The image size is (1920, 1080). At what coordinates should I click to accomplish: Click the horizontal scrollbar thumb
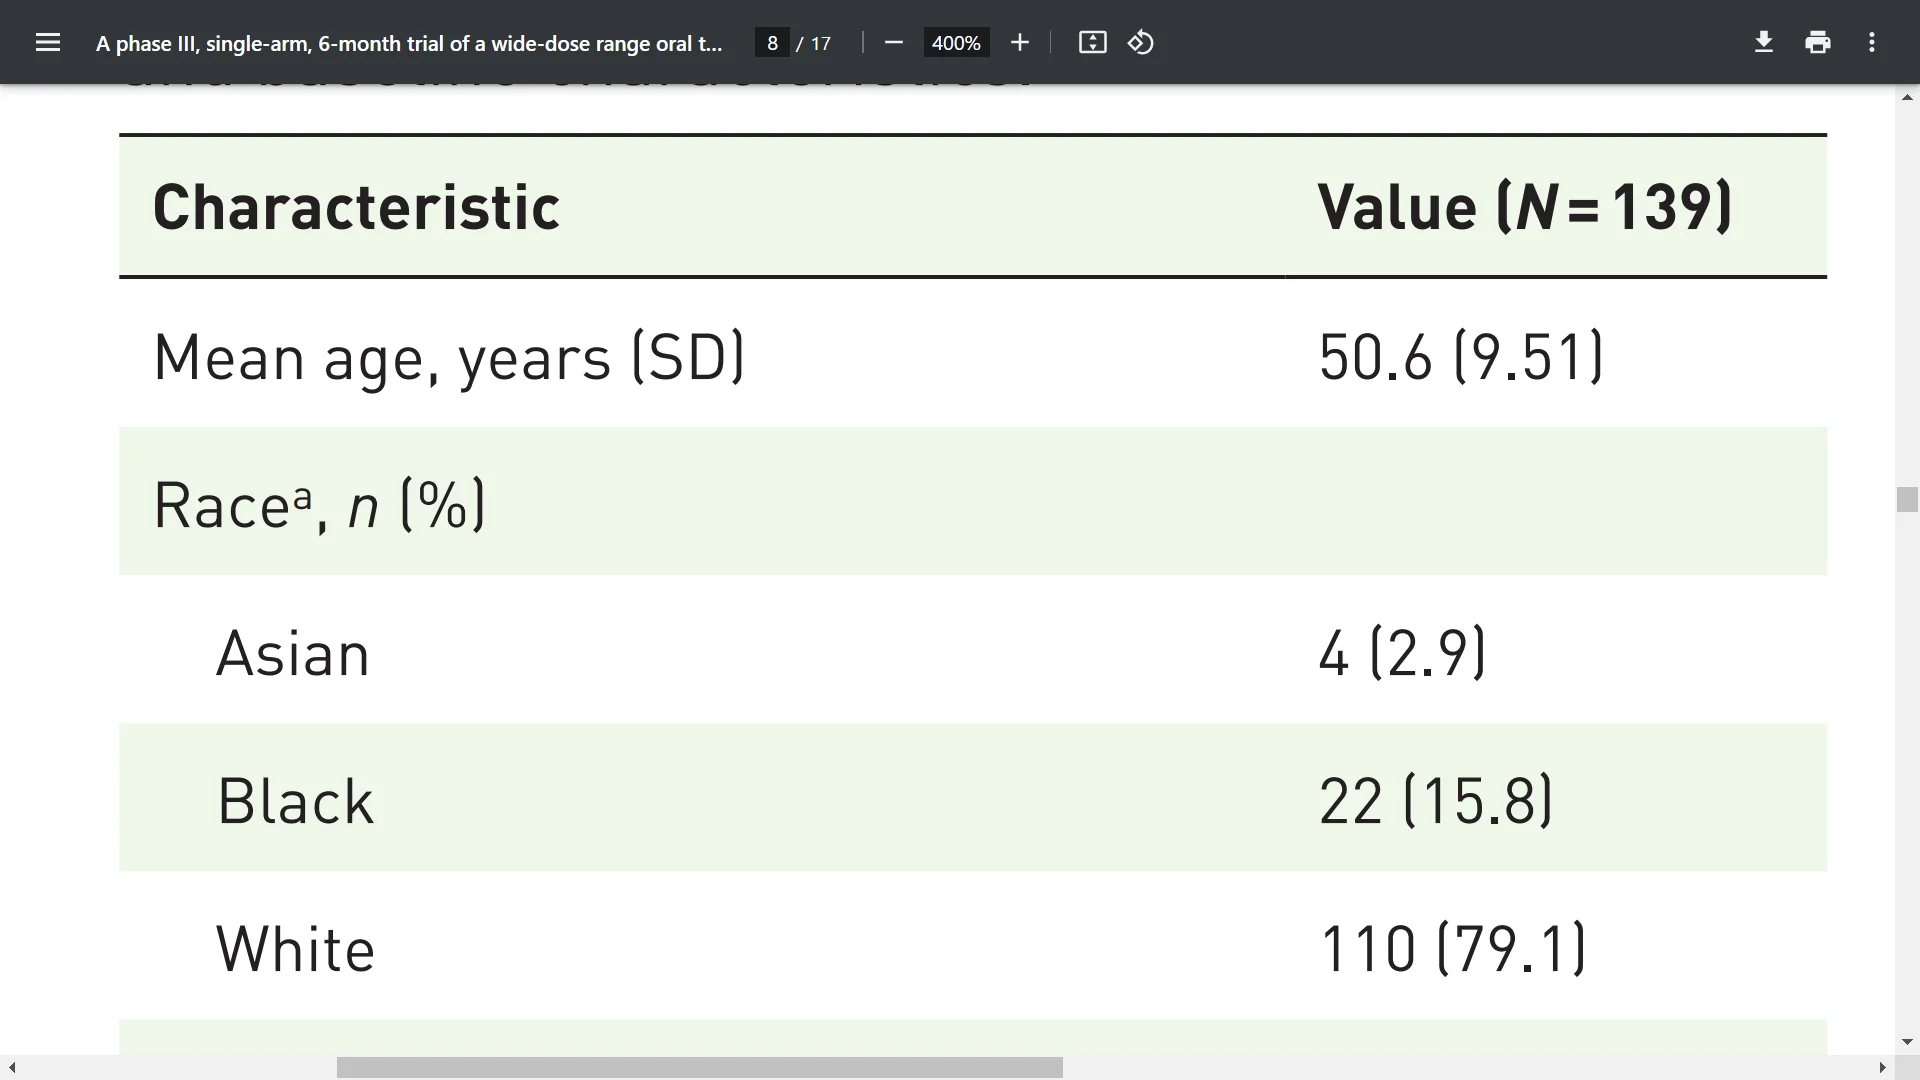pos(700,1068)
